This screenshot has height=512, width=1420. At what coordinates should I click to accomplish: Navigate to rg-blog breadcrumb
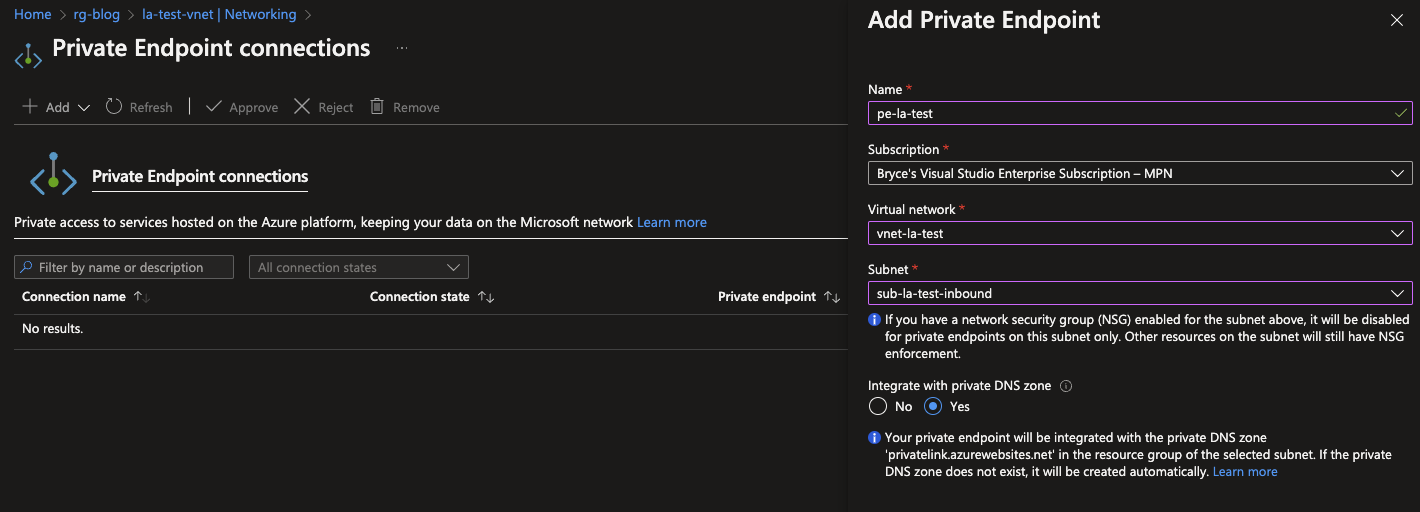tap(97, 15)
